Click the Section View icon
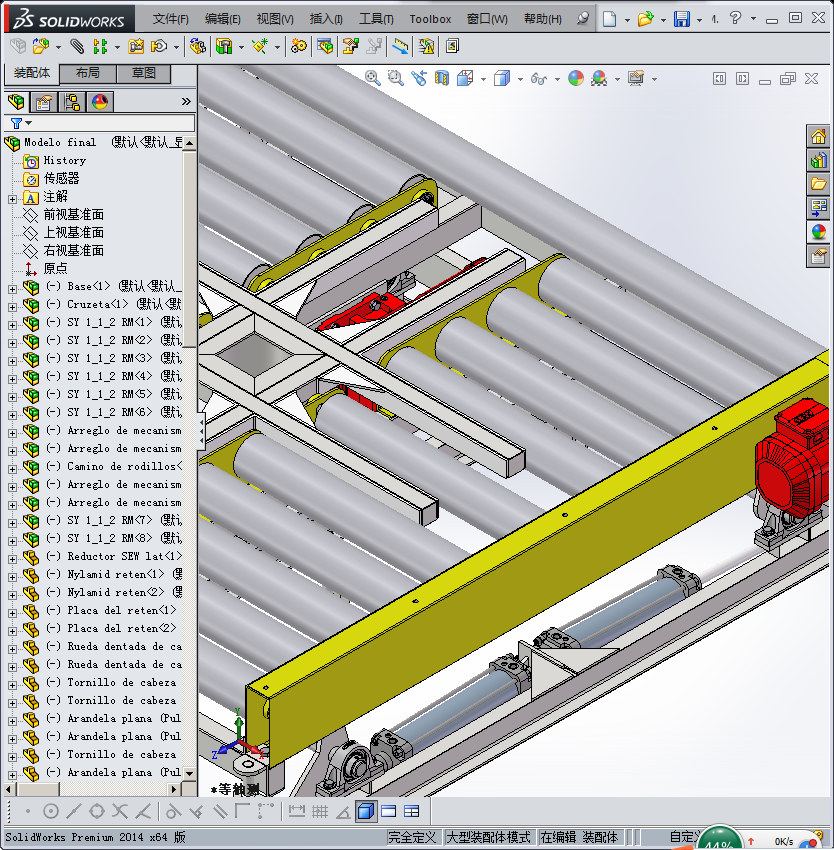Viewport: 834px width, 850px height. [x=441, y=78]
